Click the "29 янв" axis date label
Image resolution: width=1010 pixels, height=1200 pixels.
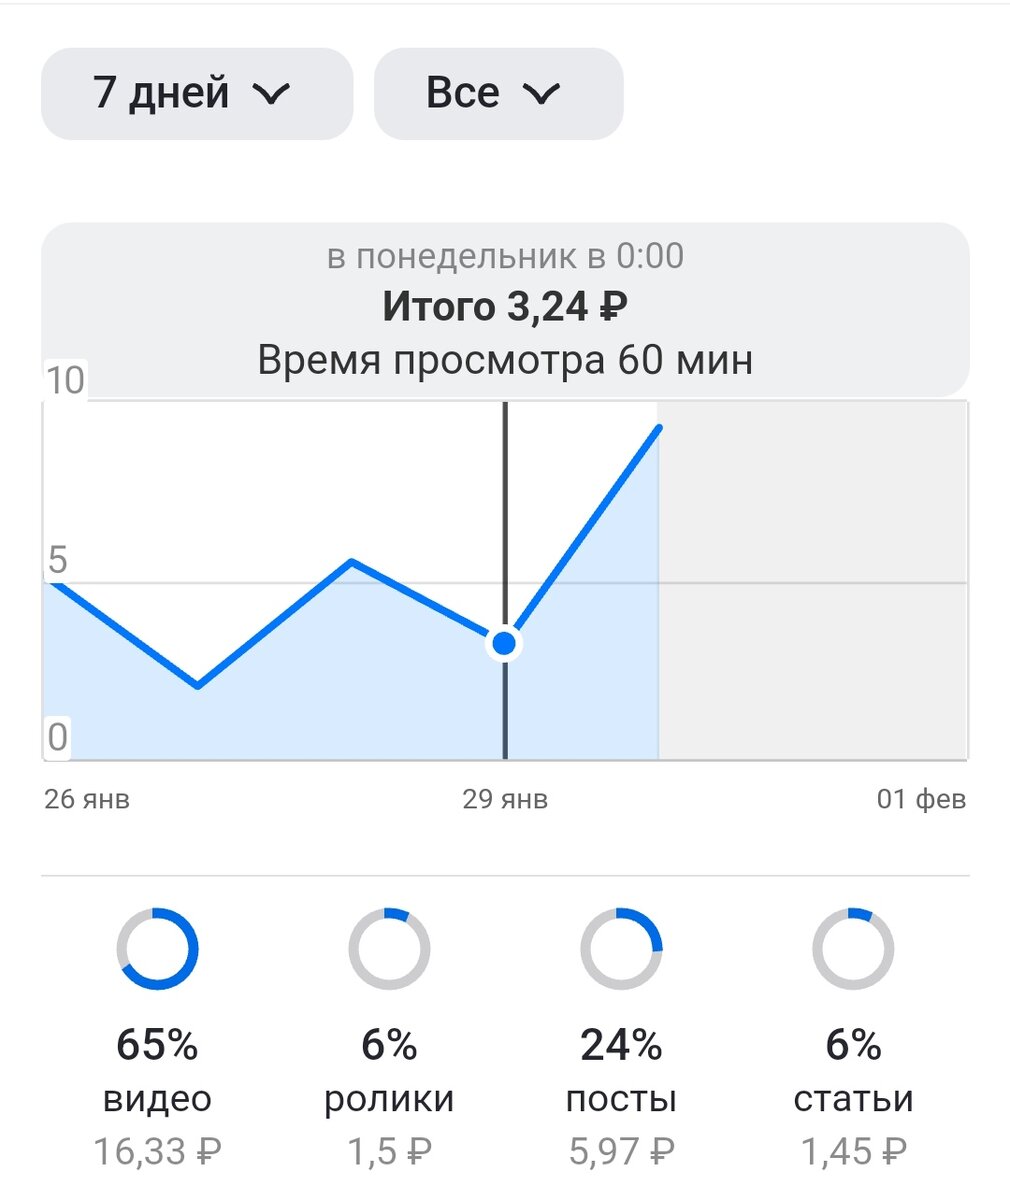505,800
